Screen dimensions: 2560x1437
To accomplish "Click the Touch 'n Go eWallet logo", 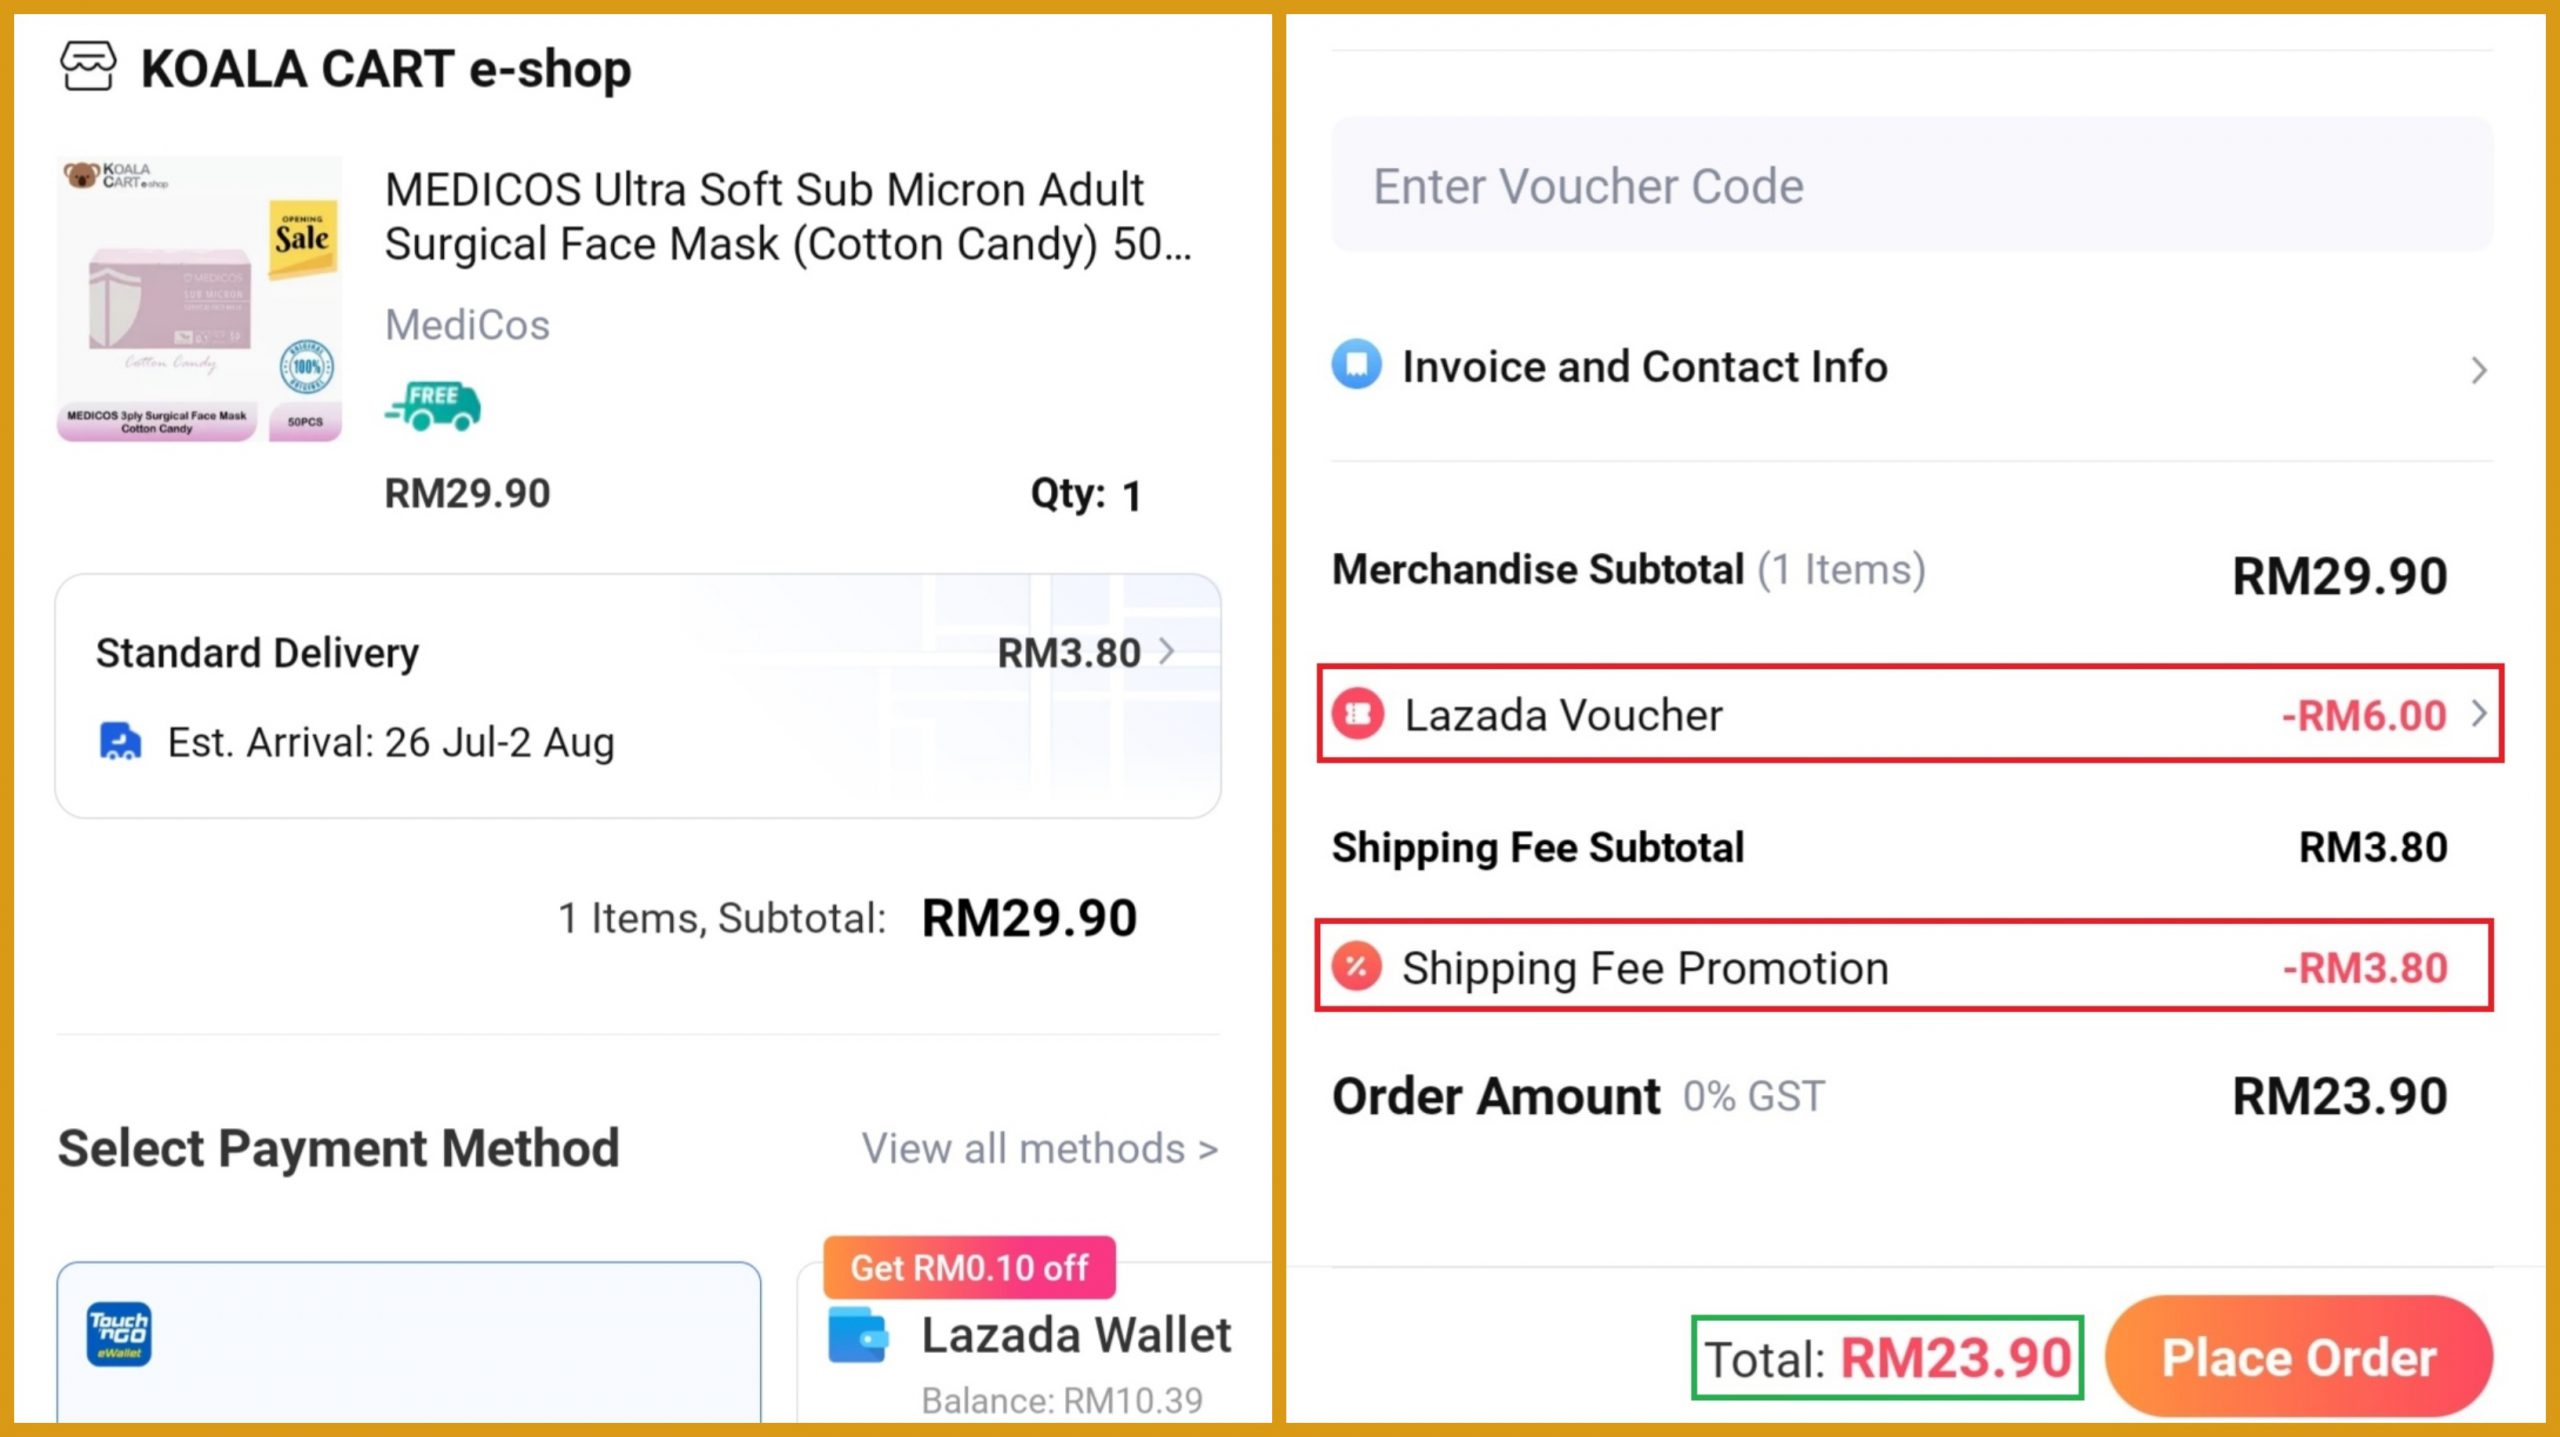I will tap(119, 1334).
